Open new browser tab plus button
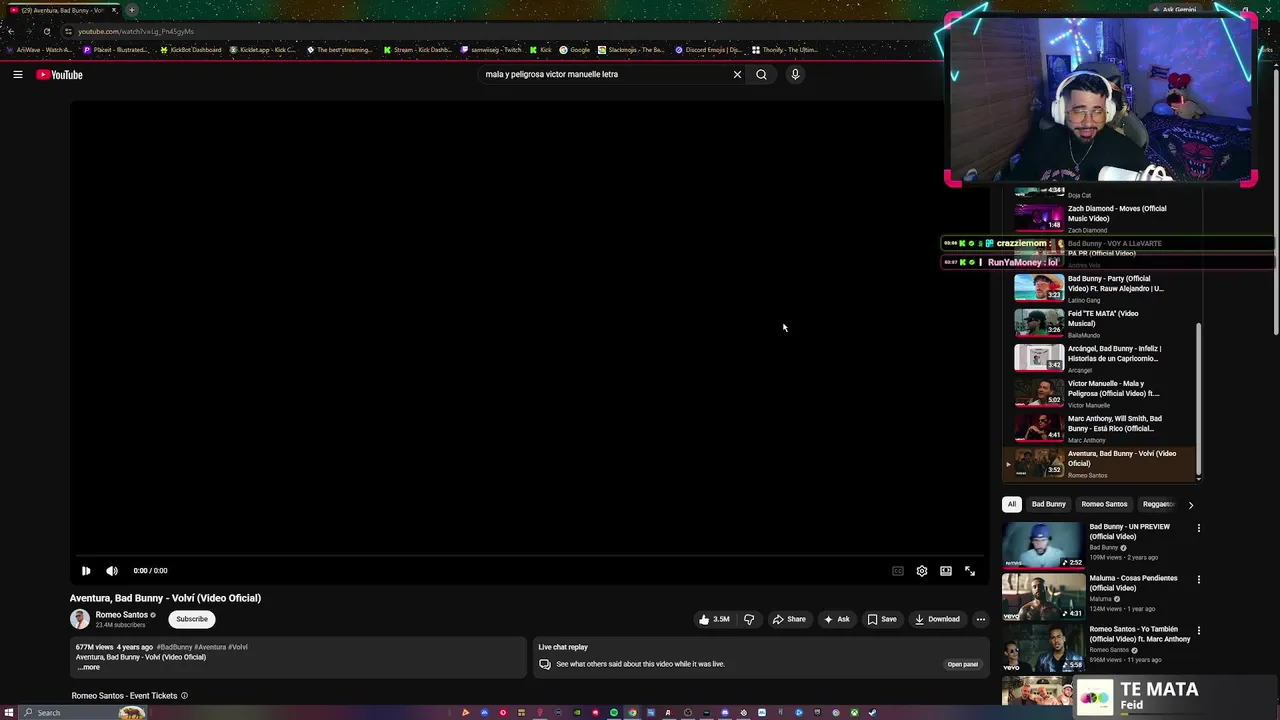Viewport: 1280px width, 720px height. coord(131,10)
